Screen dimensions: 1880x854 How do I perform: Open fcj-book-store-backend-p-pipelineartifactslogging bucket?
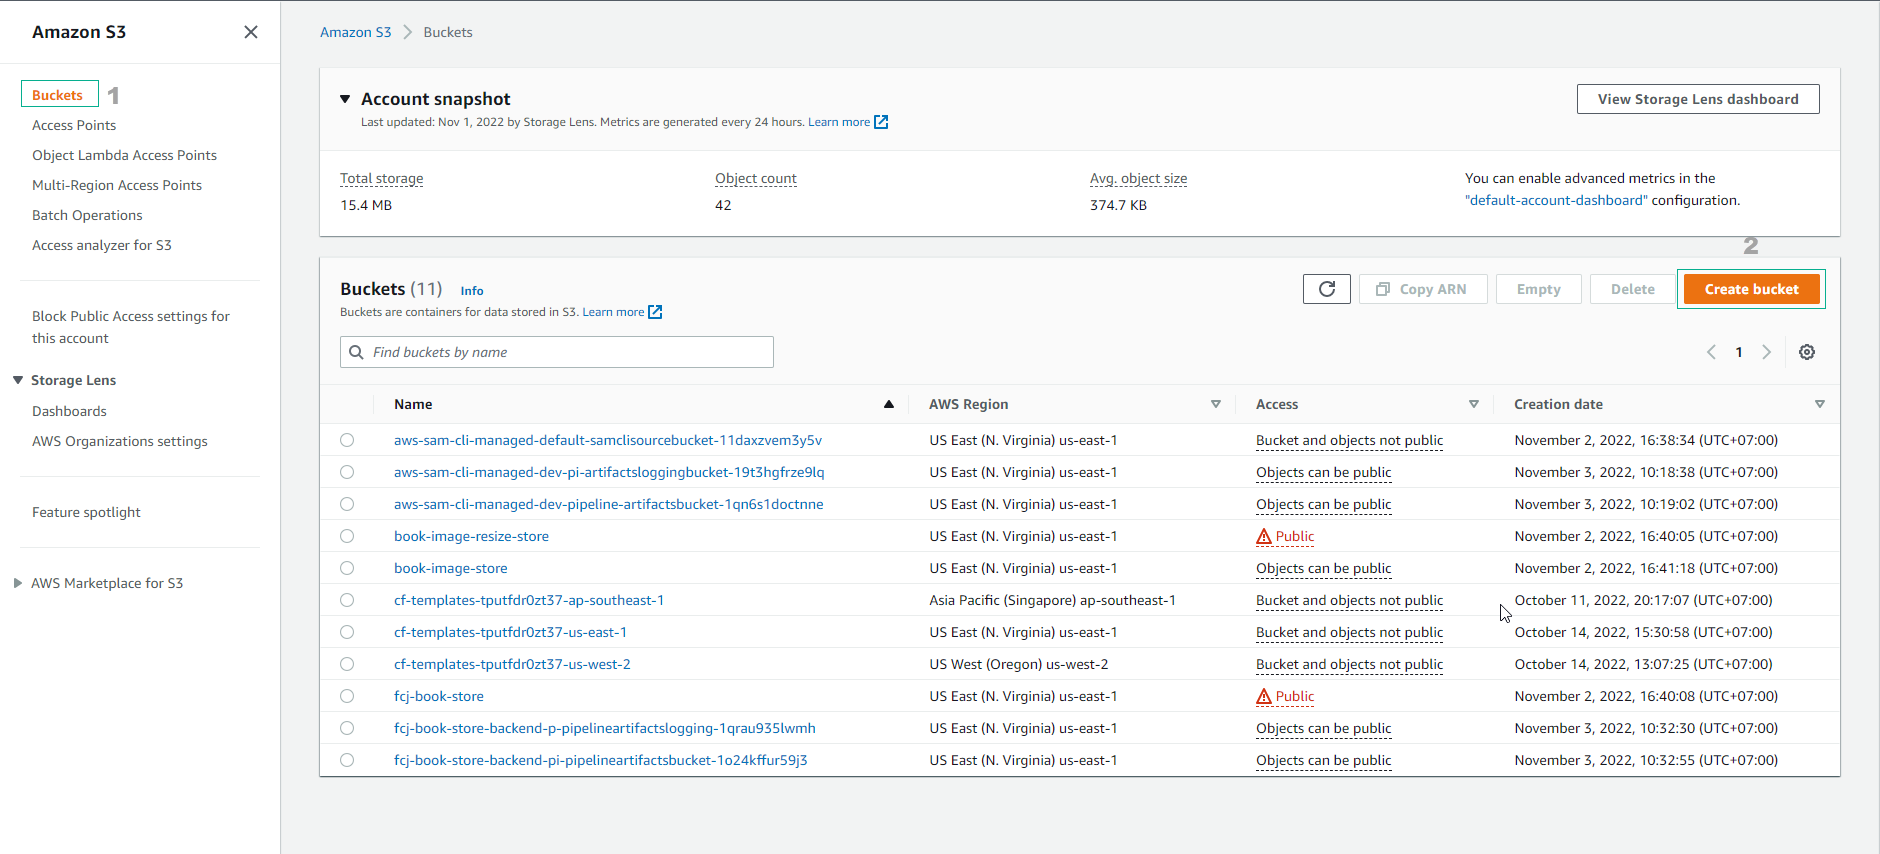(605, 728)
